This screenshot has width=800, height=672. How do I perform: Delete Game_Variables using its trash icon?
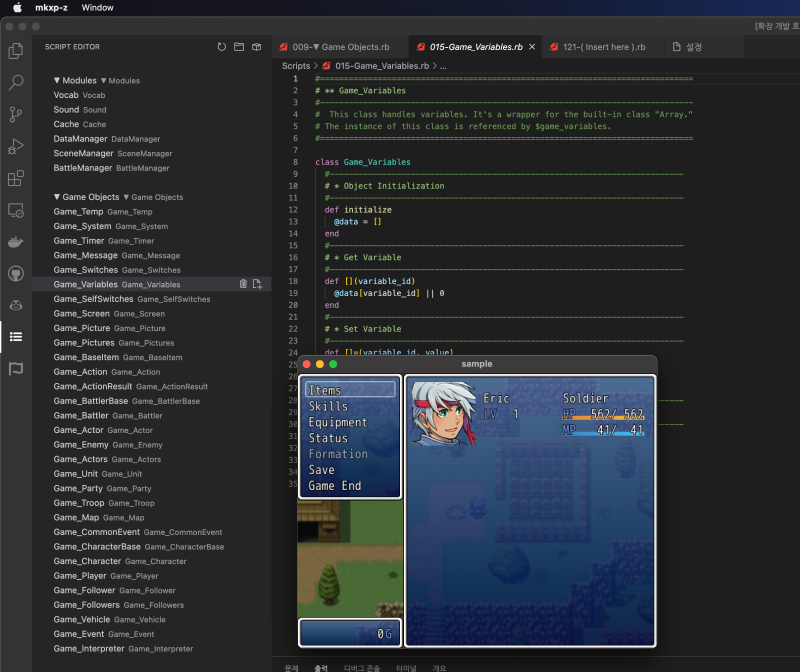tap(243, 284)
